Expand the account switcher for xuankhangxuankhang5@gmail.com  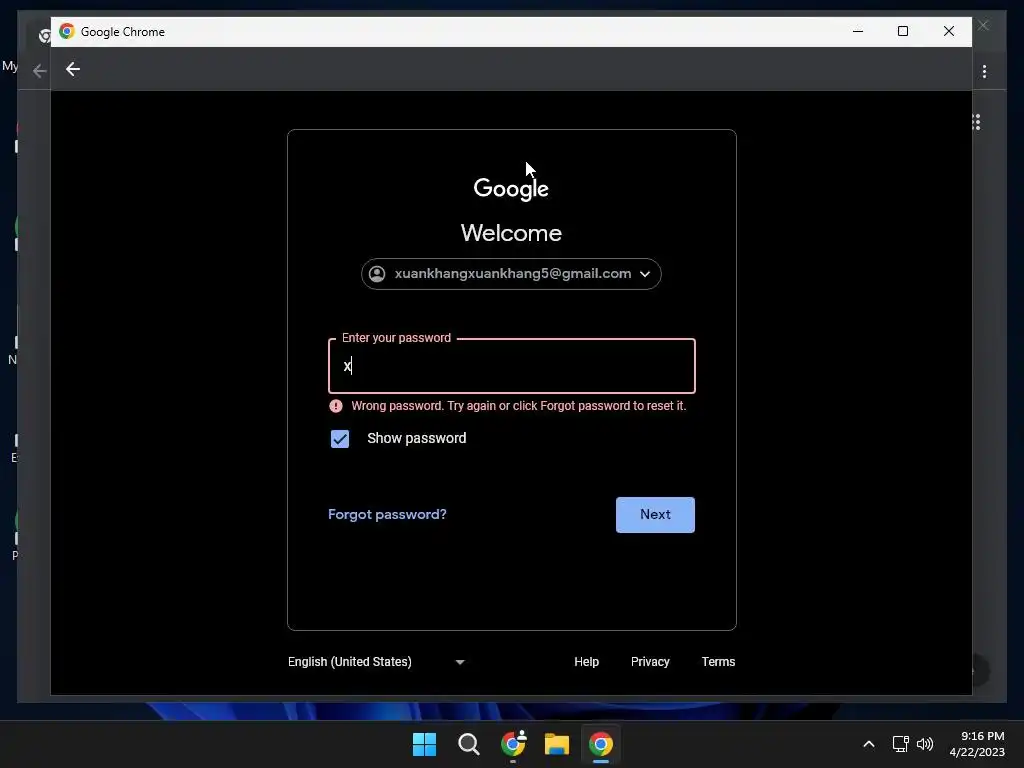[x=511, y=274]
